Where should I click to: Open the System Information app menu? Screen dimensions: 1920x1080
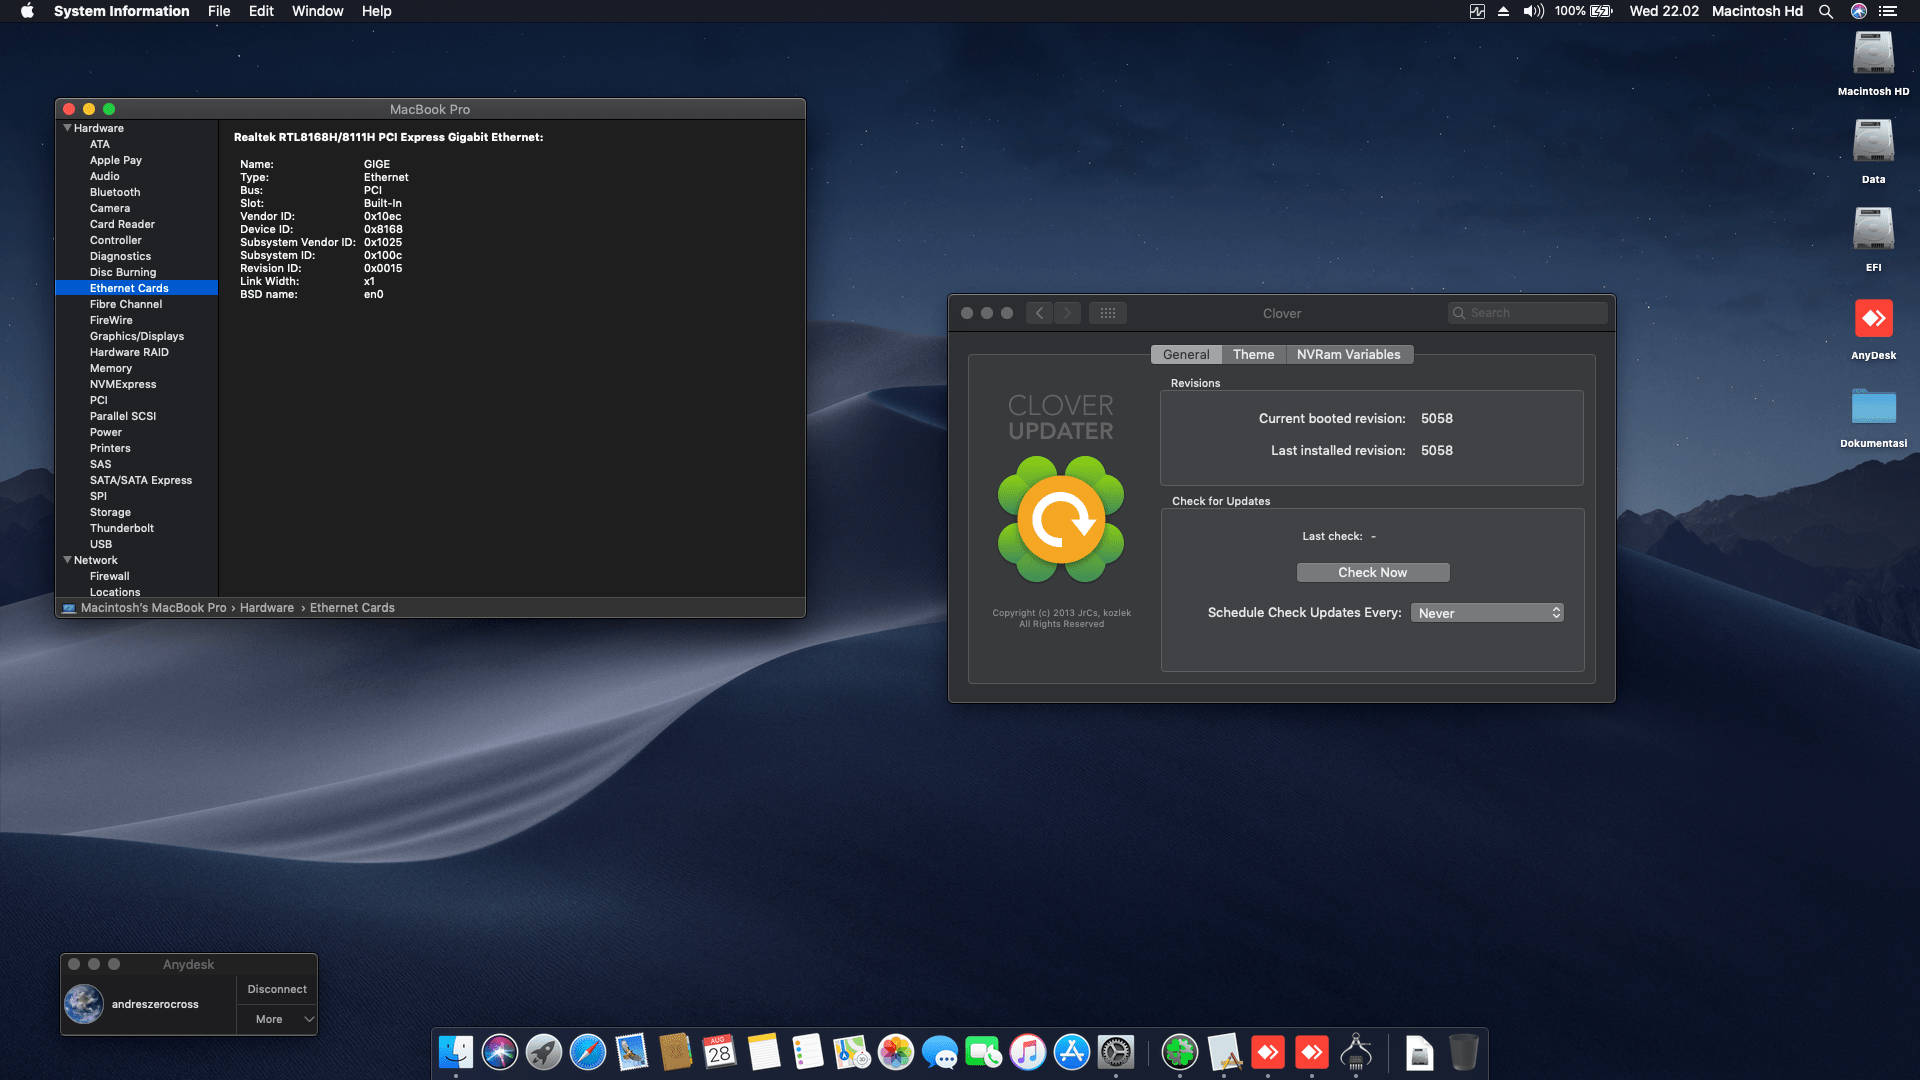121,11
